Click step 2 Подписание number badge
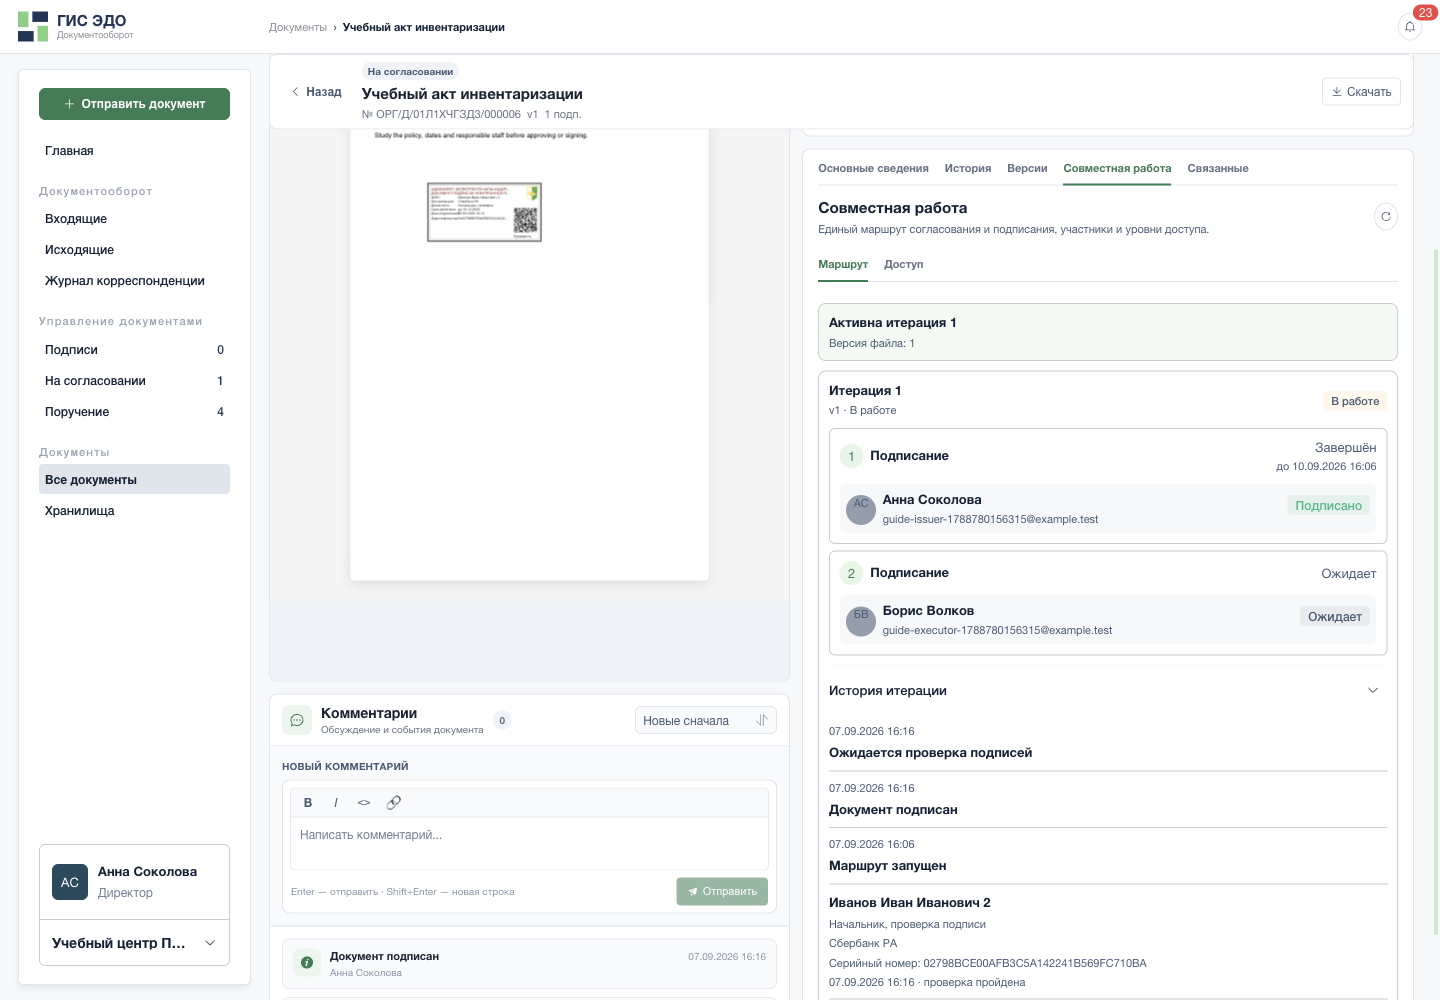1440x1000 pixels. (851, 573)
